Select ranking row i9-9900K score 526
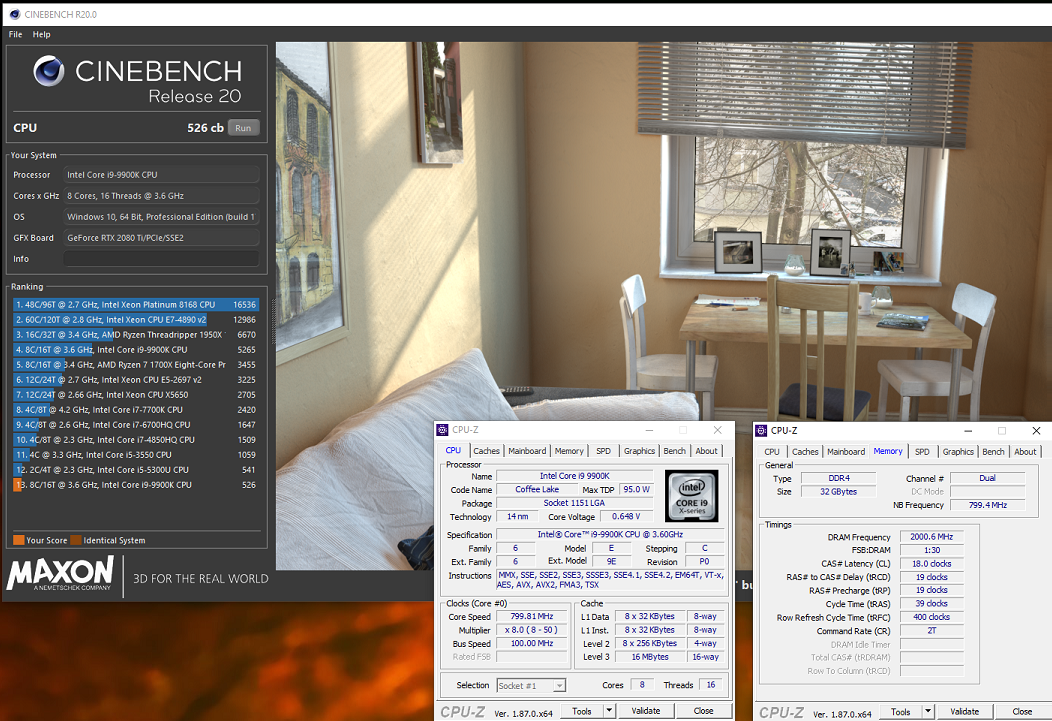1052x721 pixels. click(x=136, y=485)
